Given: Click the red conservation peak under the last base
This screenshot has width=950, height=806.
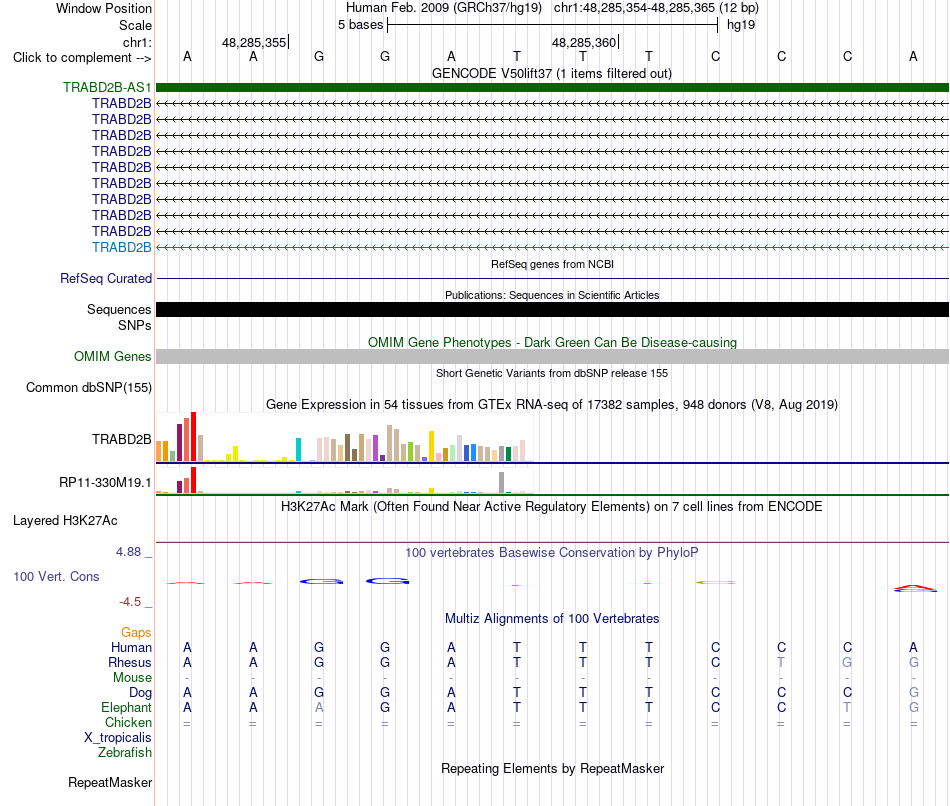Looking at the screenshot, I should pyautogui.click(x=914, y=587).
